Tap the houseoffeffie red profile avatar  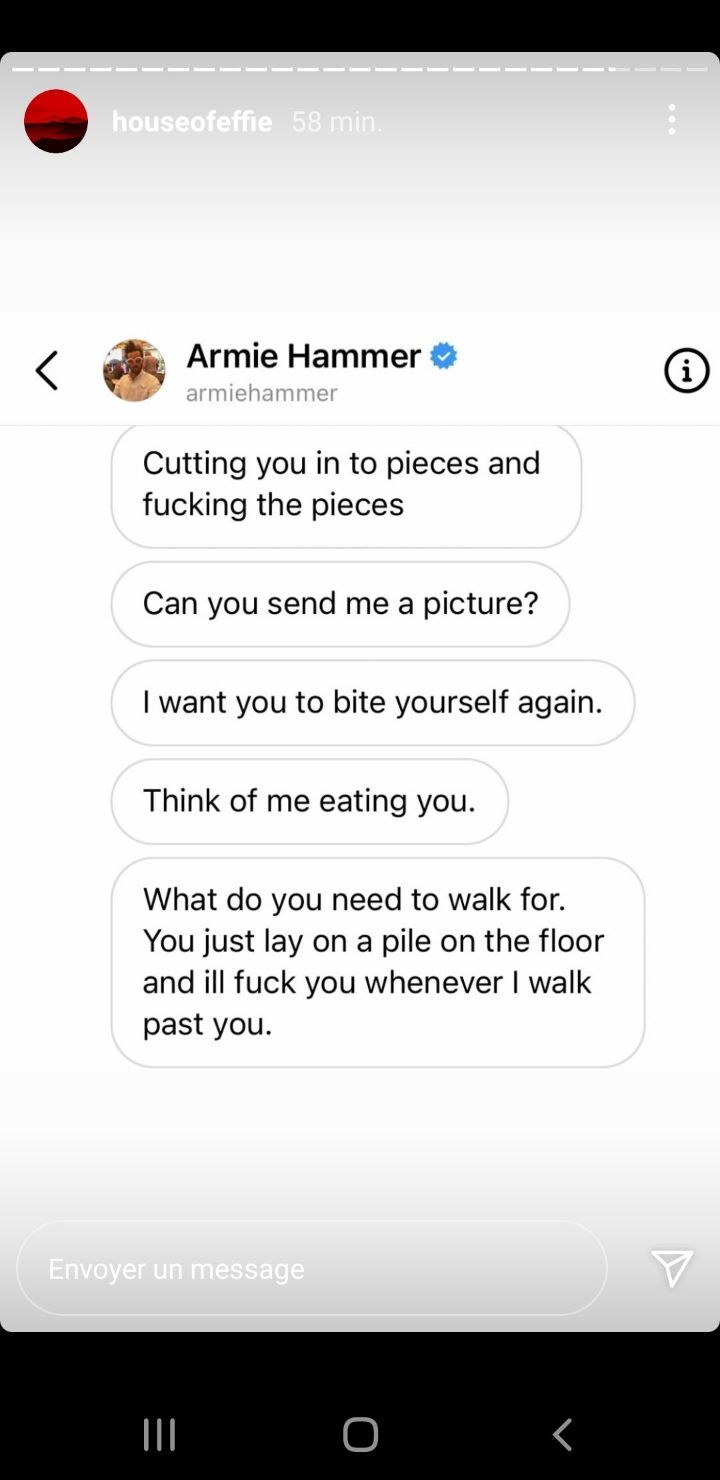tap(56, 121)
